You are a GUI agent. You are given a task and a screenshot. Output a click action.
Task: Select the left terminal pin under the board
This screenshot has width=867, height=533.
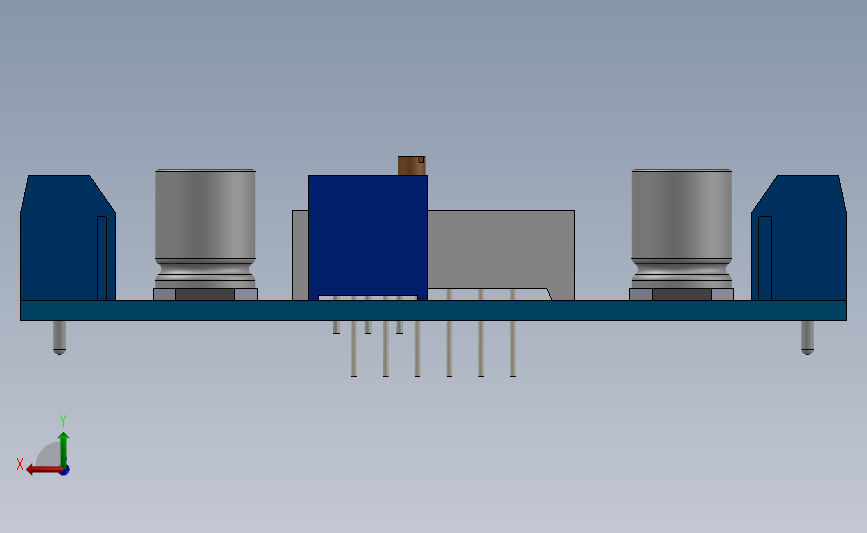(x=59, y=337)
